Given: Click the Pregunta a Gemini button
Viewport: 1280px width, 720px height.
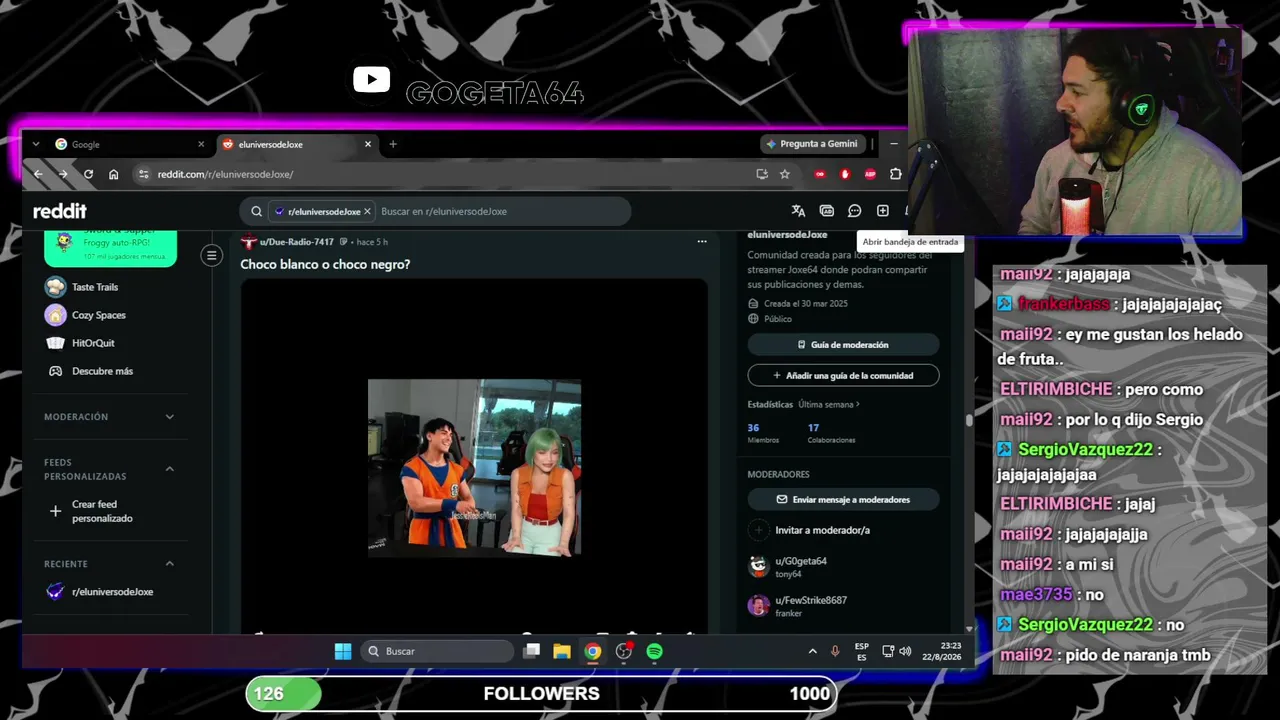Looking at the screenshot, I should 812,144.
